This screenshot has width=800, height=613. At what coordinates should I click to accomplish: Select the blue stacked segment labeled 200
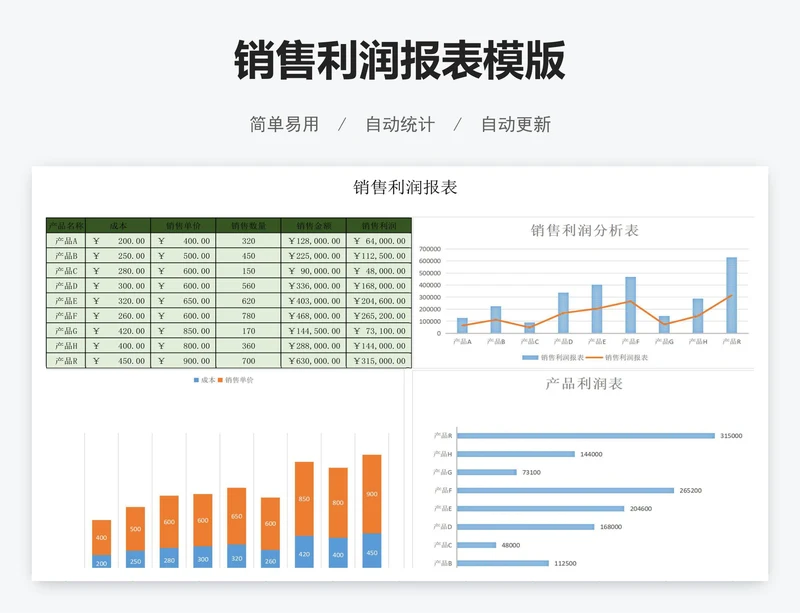pos(101,561)
